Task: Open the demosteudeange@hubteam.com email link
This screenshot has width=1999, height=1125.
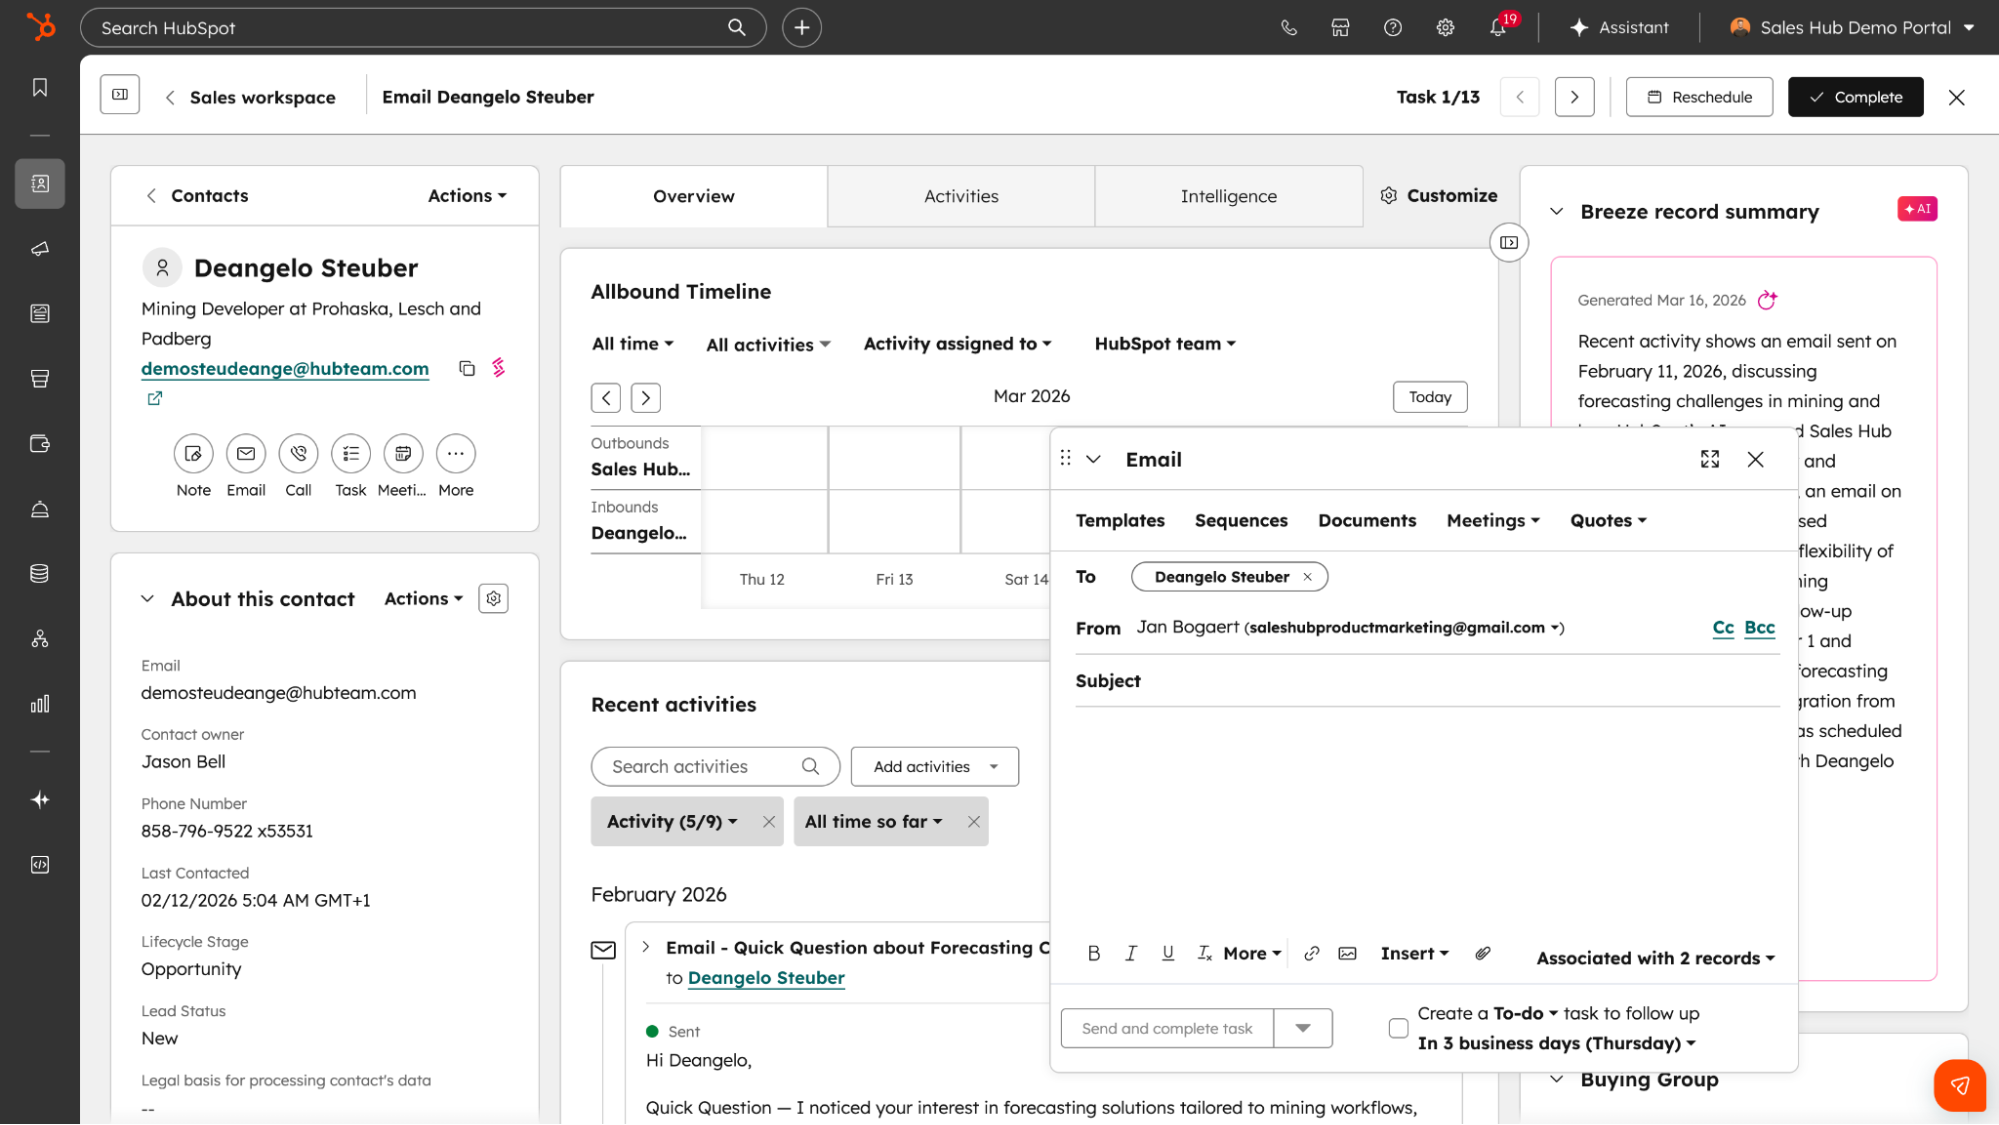Action: click(285, 369)
